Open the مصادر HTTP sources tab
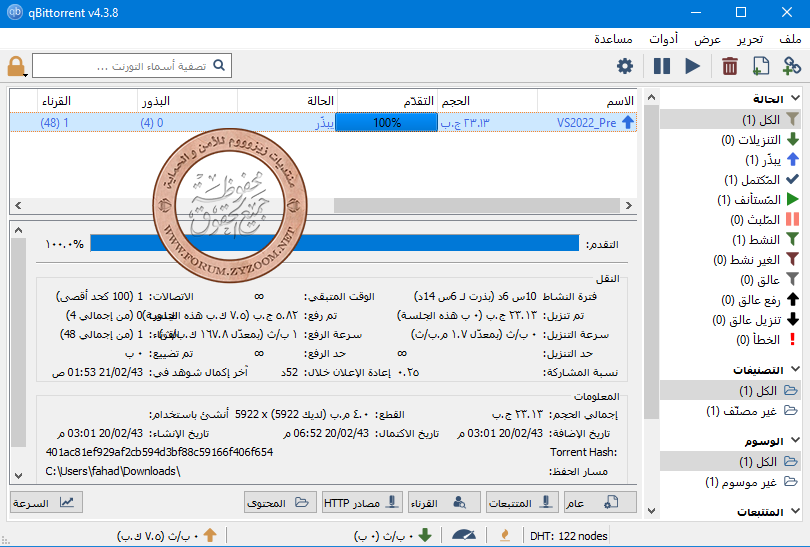Image resolution: width=810 pixels, height=547 pixels. coord(362,503)
